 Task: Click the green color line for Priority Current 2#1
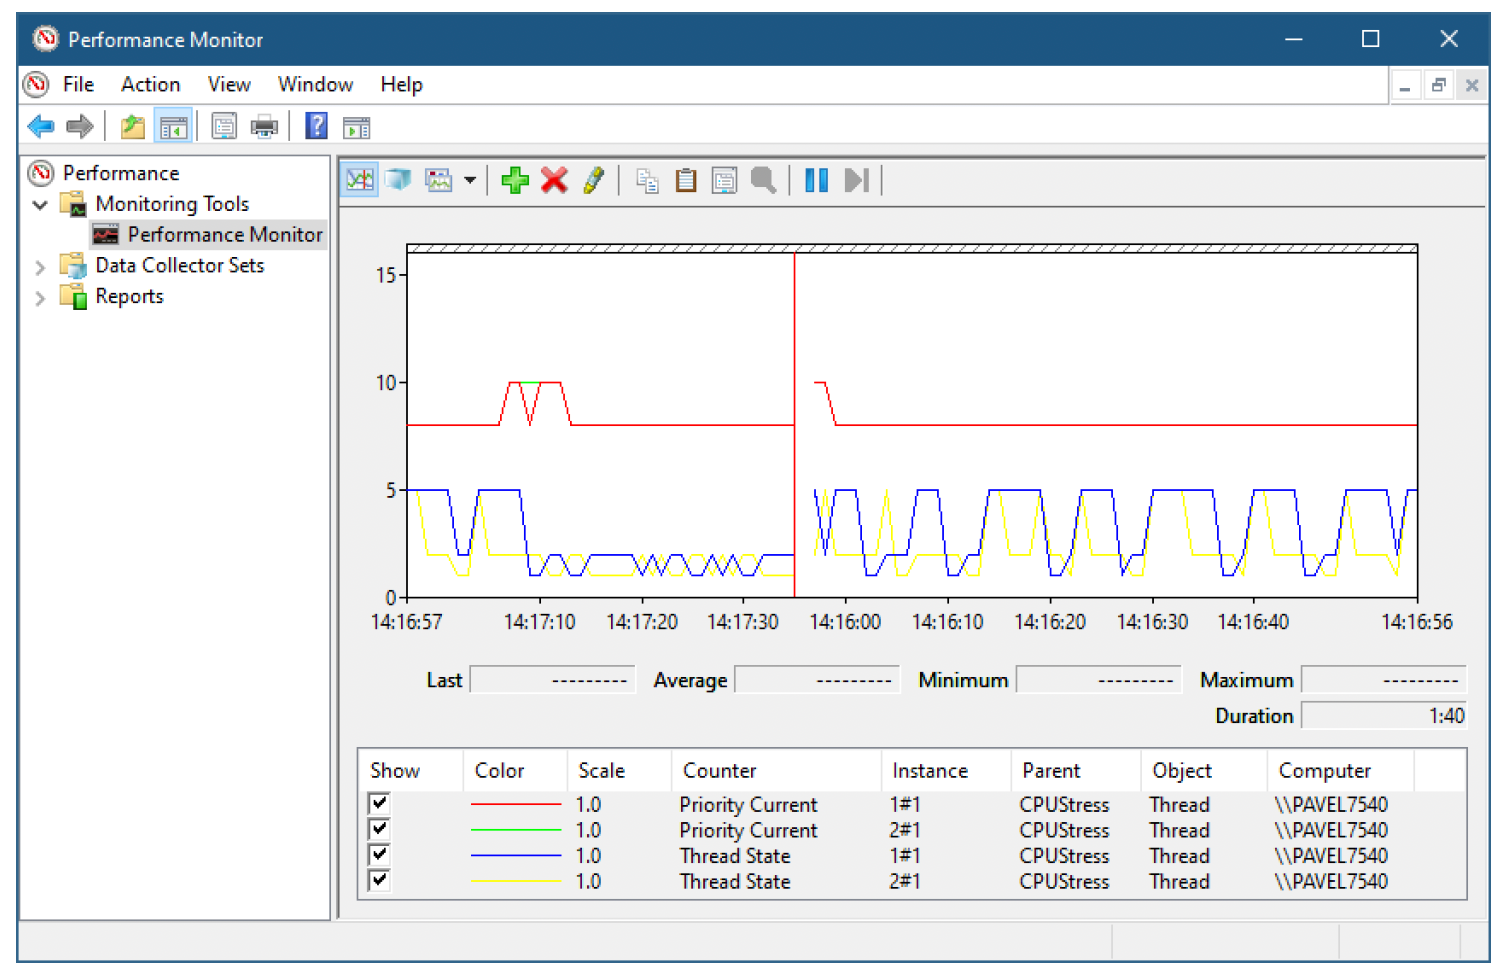click(x=516, y=830)
